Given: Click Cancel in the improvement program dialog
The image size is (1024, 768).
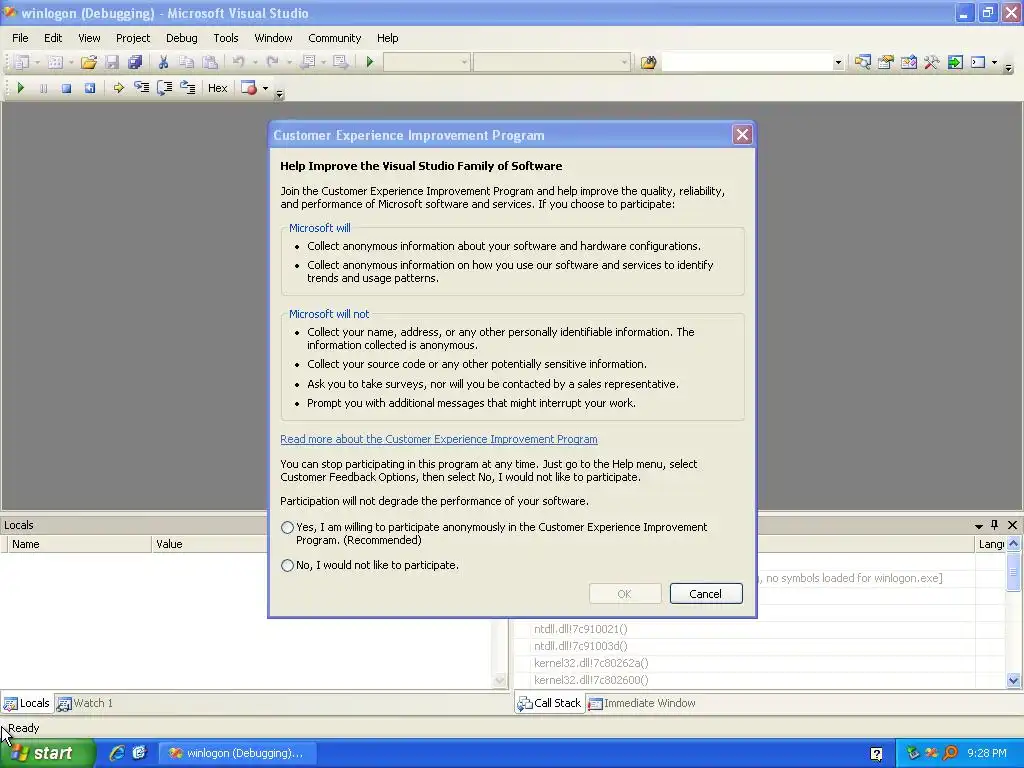Looking at the screenshot, I should (x=706, y=594).
